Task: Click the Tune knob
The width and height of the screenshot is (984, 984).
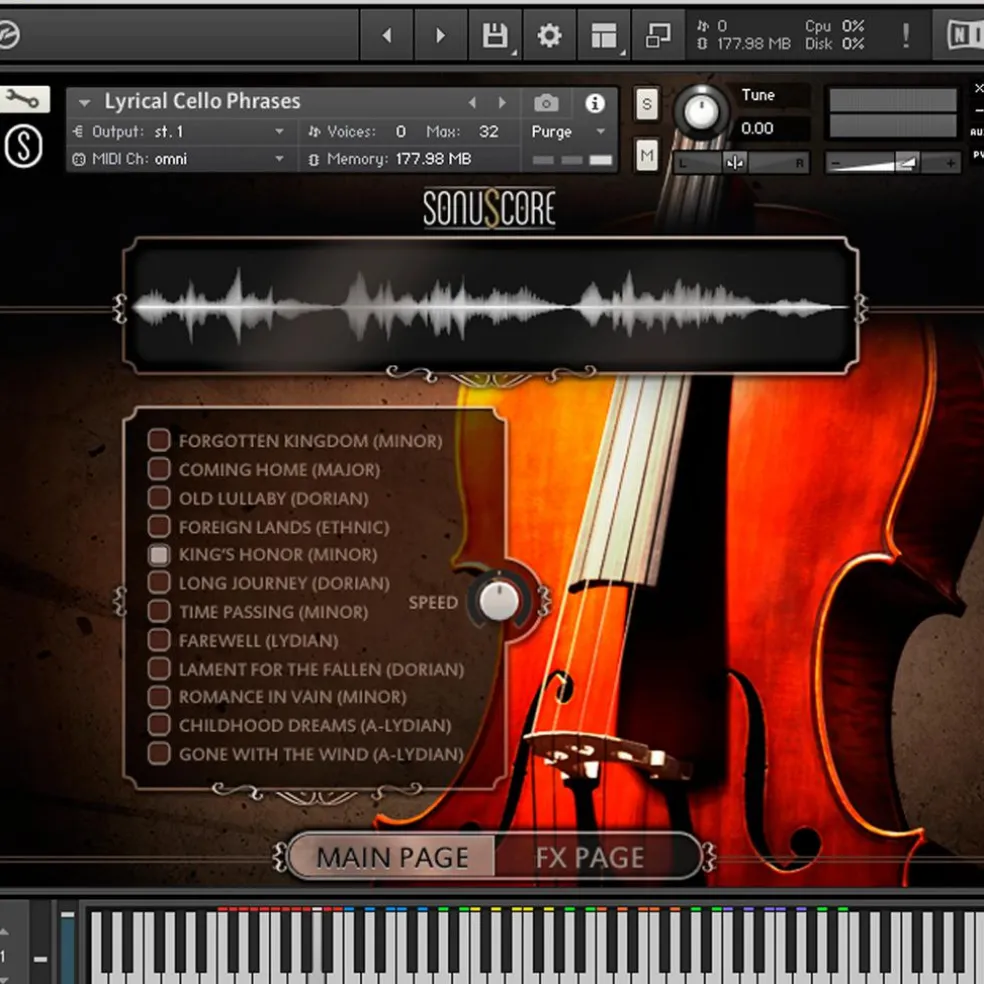Action: [x=701, y=112]
